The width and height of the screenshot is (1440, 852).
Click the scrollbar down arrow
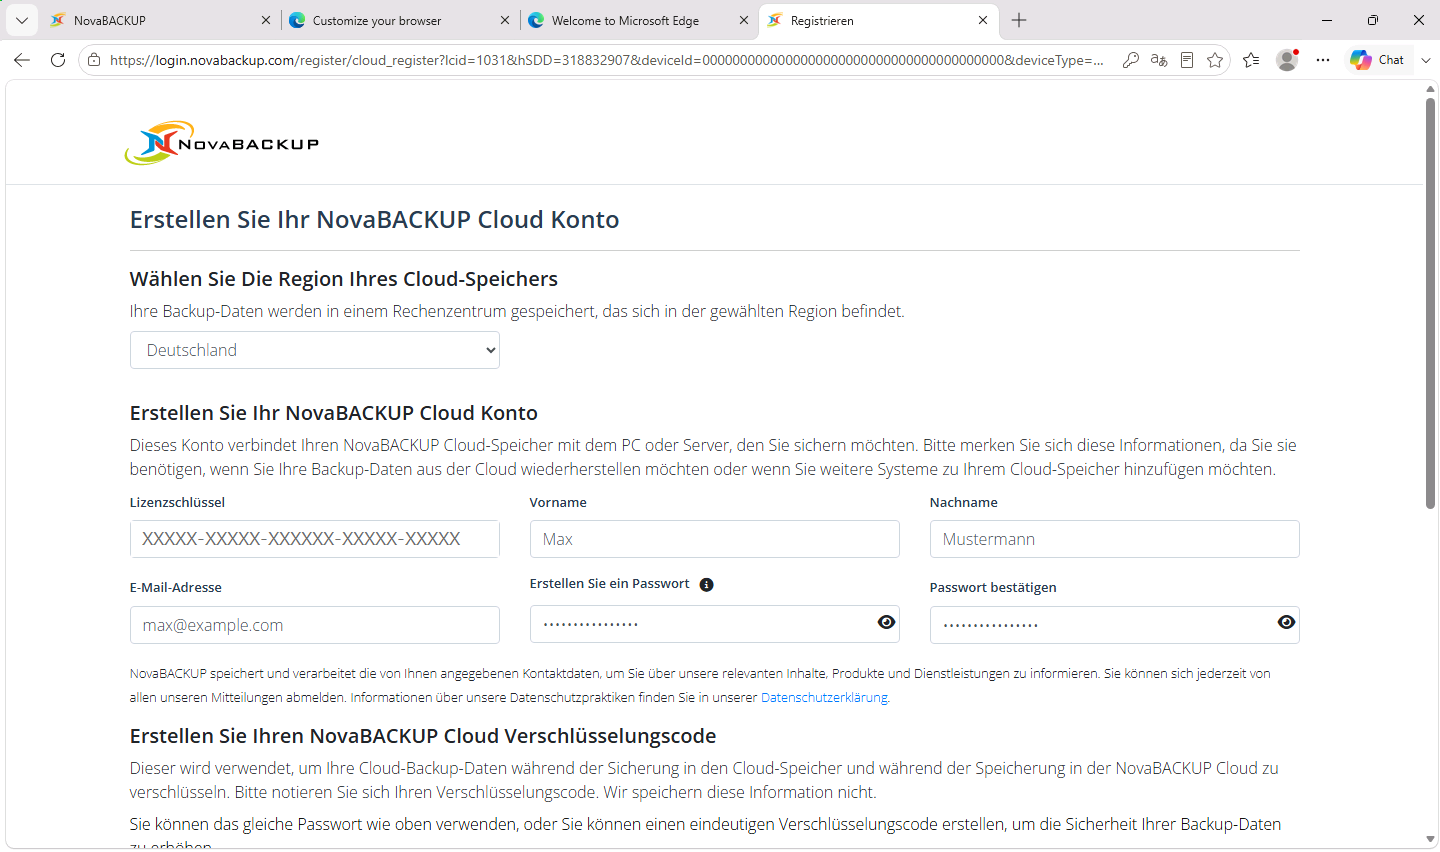[1431, 840]
